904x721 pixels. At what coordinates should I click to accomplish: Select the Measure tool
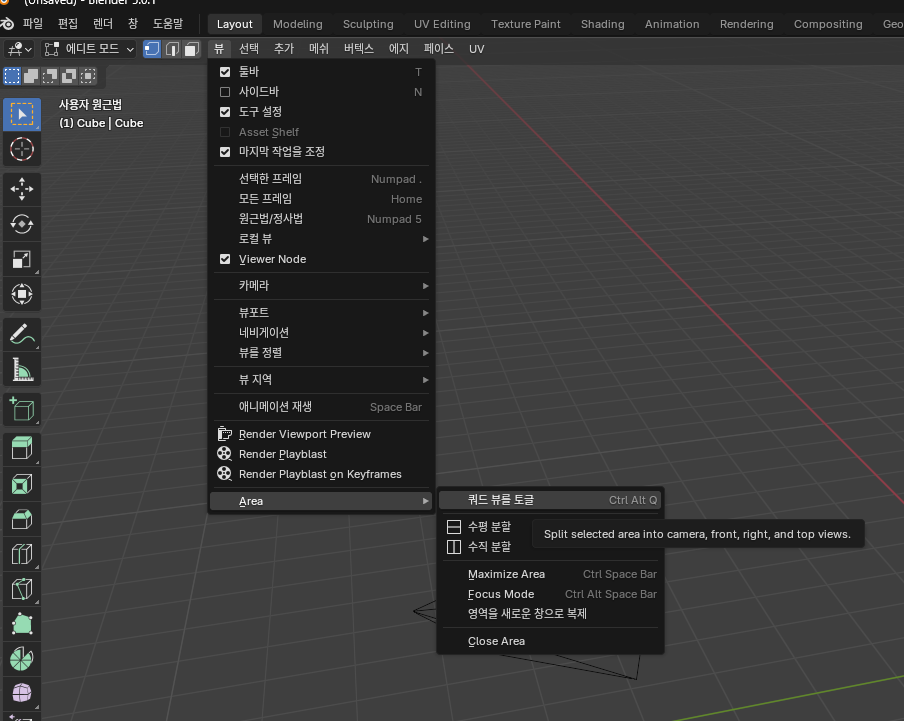(x=22, y=369)
